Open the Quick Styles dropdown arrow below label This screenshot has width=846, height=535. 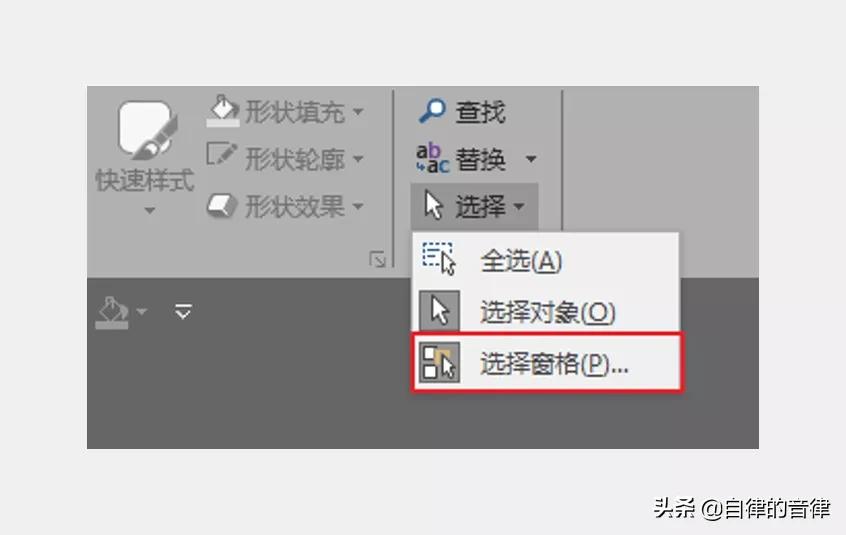point(149,210)
